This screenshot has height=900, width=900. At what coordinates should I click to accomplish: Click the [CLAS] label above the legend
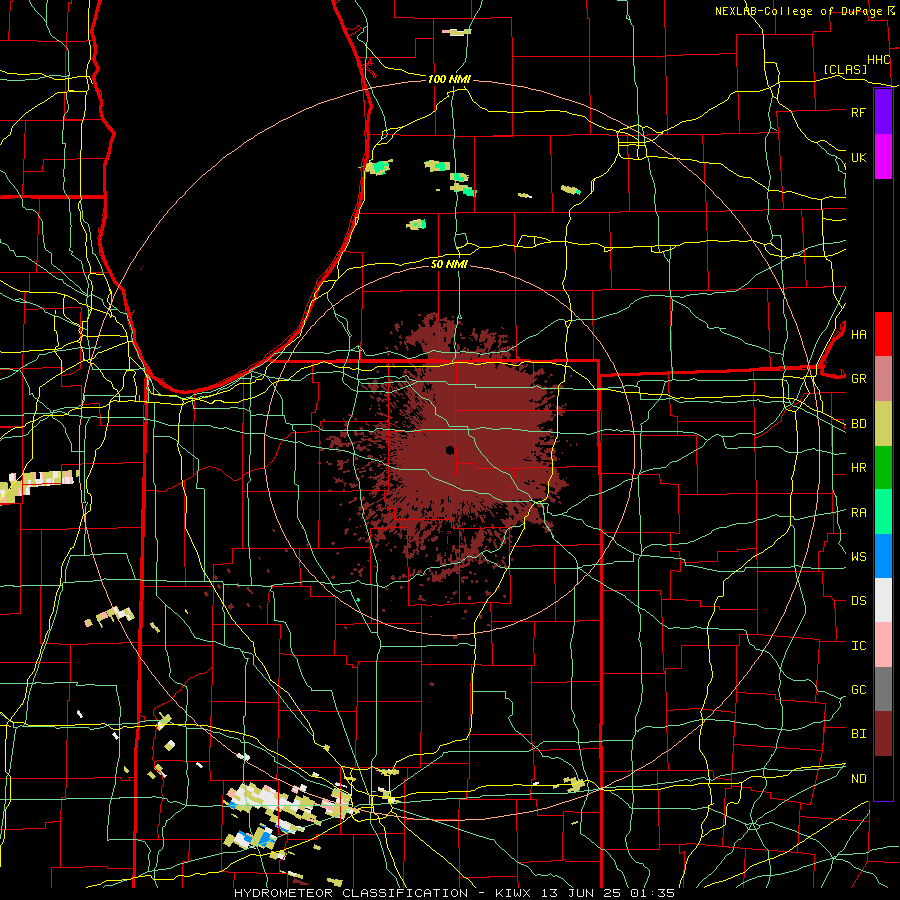[845, 69]
